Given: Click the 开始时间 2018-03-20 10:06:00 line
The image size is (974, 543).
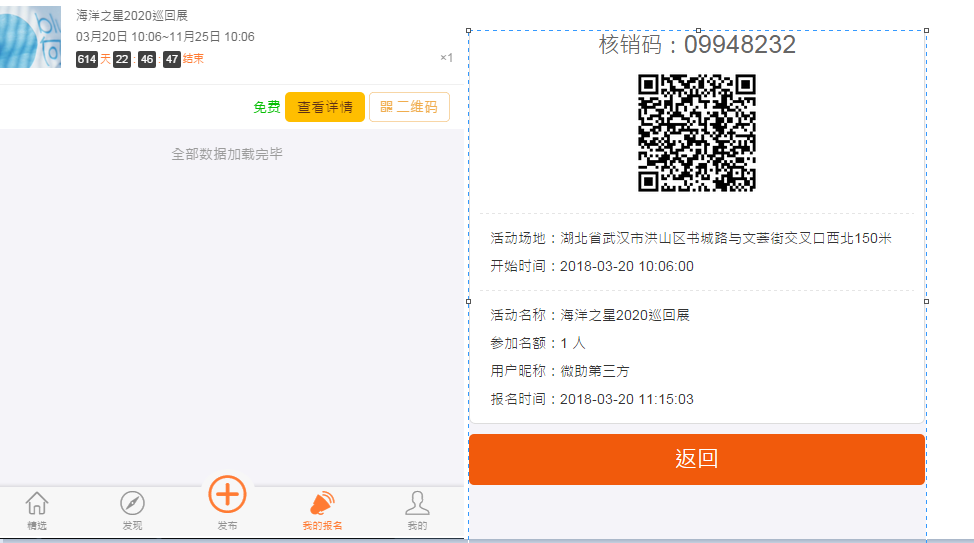Looking at the screenshot, I should pos(592,266).
